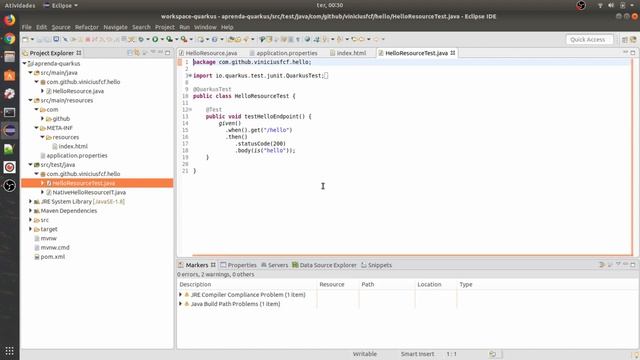Click the External Tools run icon
This screenshot has height=360, width=640.
184,39
